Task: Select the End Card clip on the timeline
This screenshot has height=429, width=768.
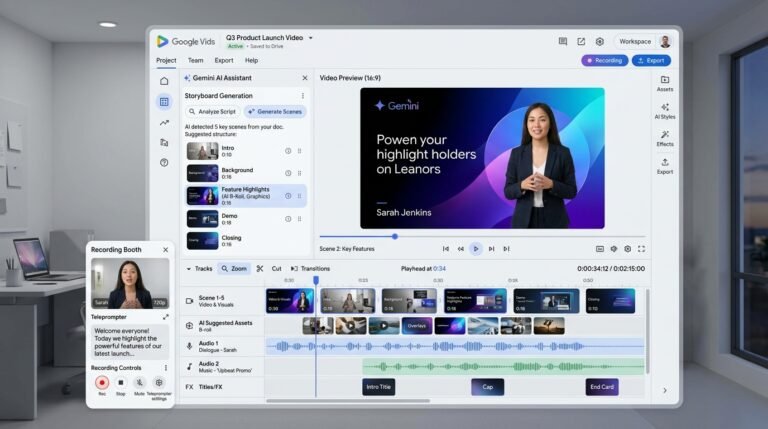Action: click(602, 387)
